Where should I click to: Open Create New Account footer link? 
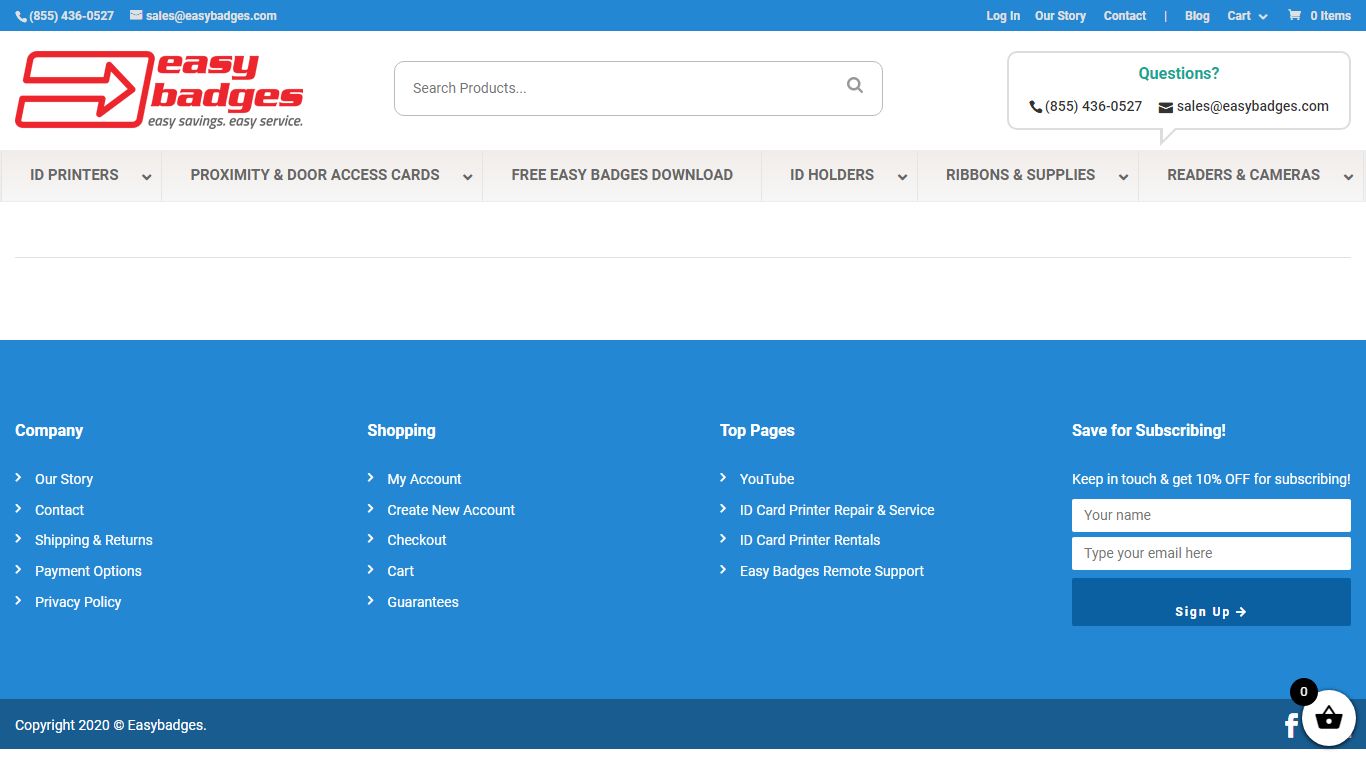pyautogui.click(x=451, y=510)
